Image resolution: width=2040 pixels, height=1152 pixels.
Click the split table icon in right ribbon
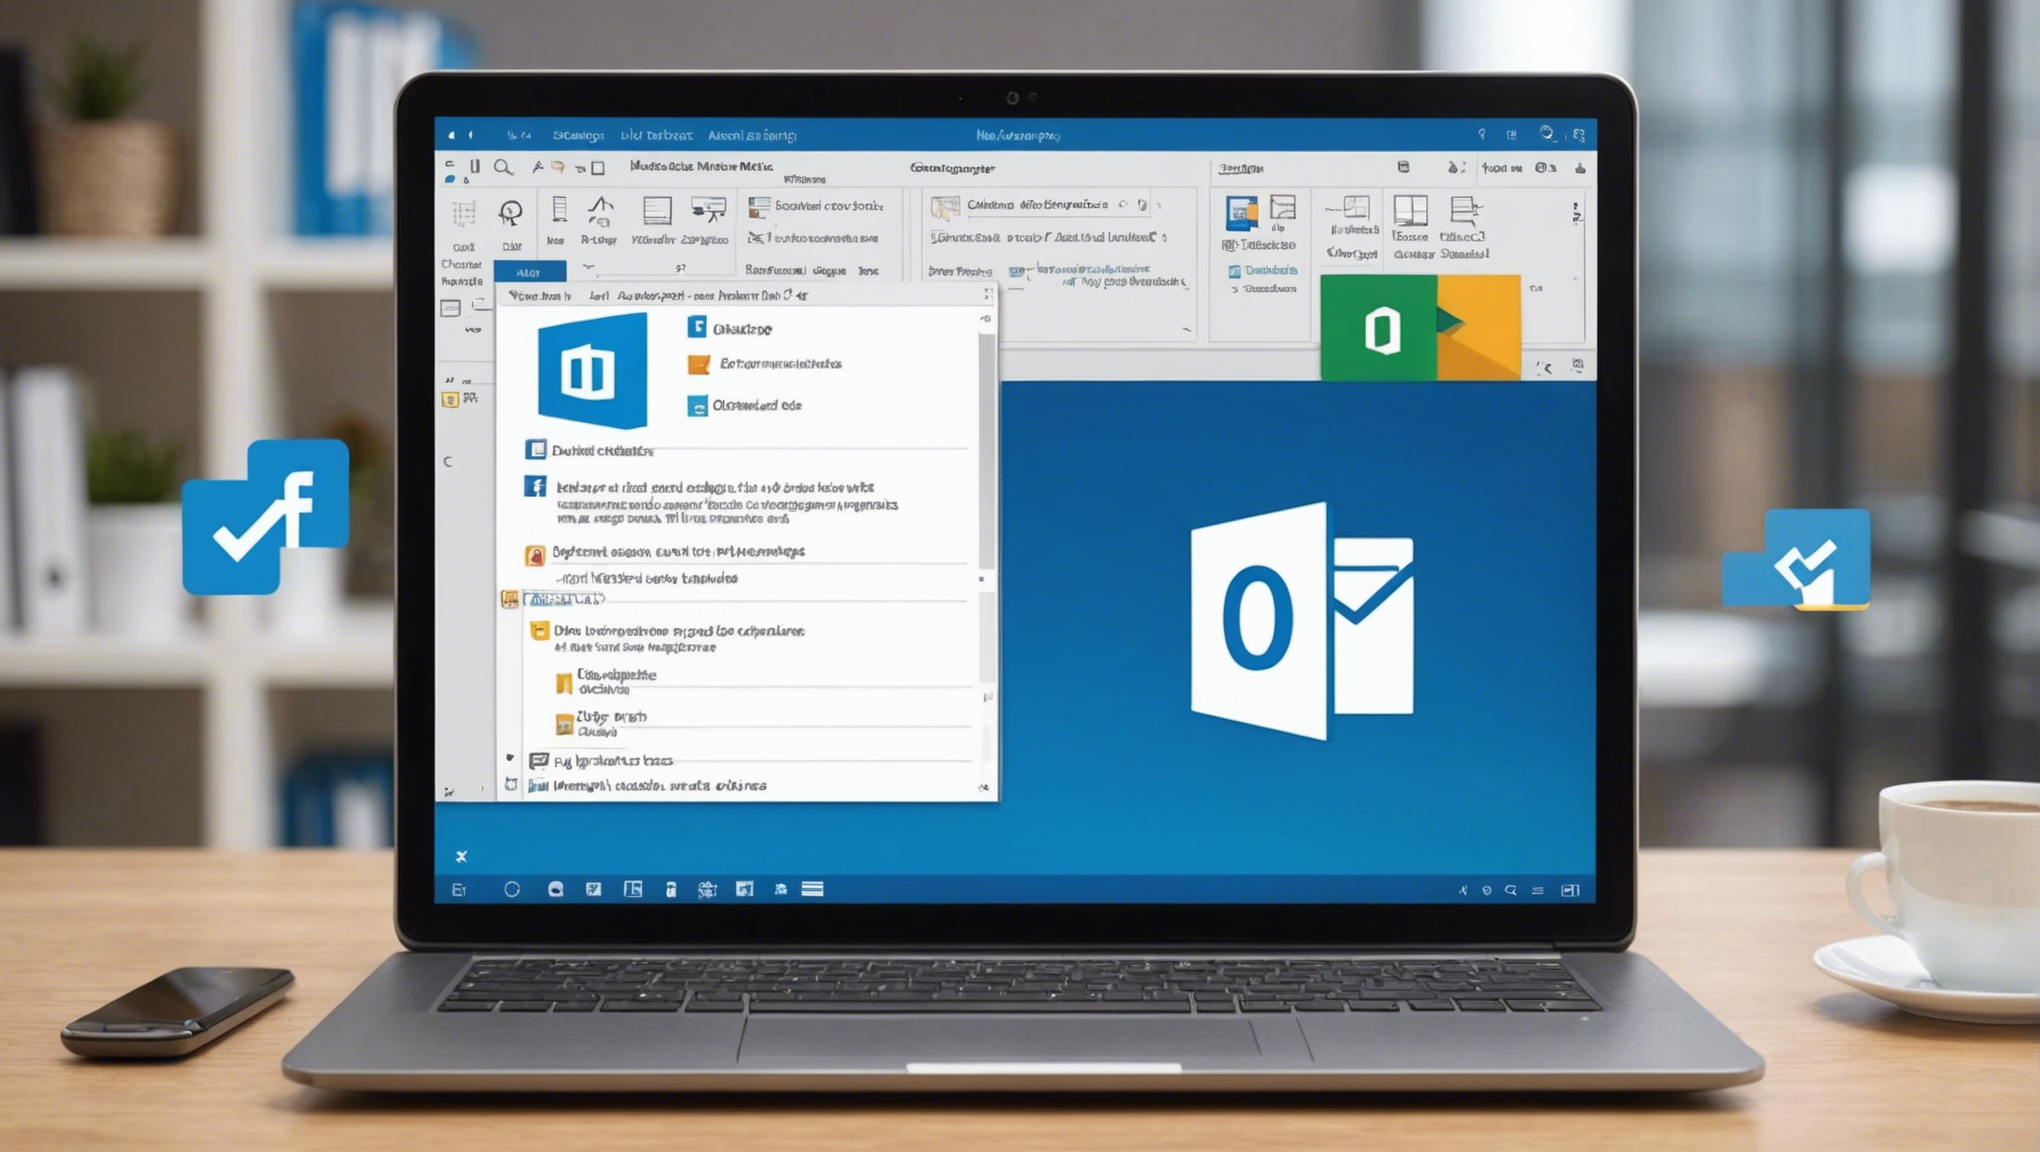tap(1410, 210)
